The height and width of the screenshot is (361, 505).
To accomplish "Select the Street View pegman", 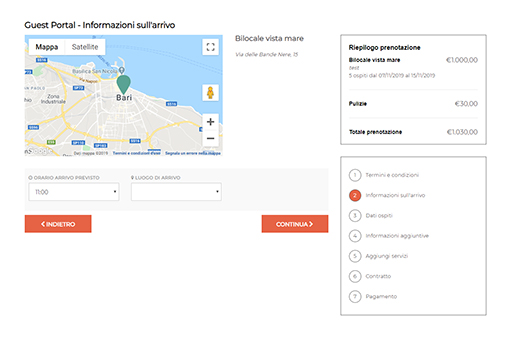I will point(210,93).
